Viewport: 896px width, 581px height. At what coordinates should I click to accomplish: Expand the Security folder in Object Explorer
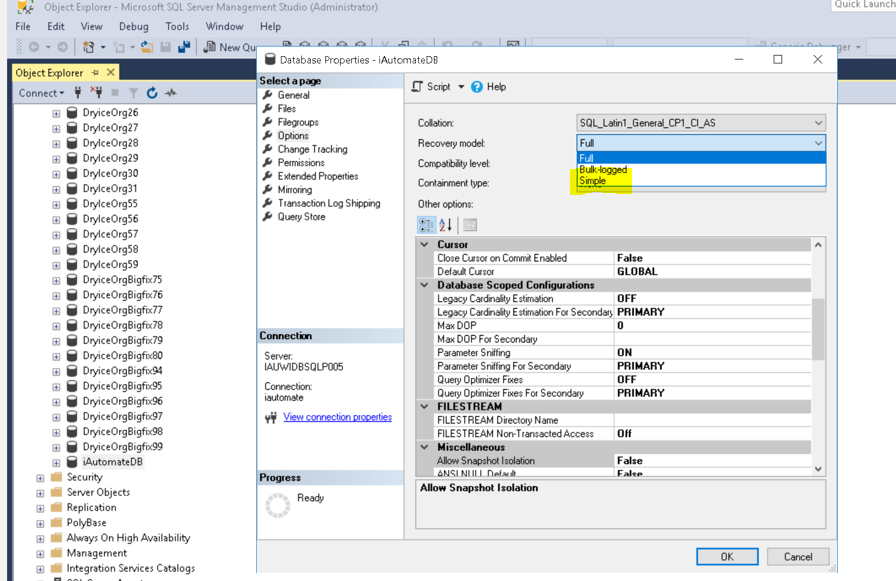tap(41, 478)
